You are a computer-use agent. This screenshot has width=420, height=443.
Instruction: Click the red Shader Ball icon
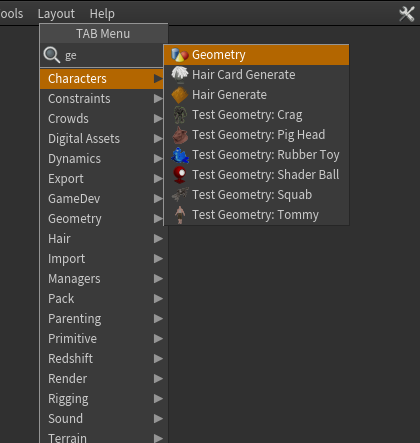click(x=180, y=175)
